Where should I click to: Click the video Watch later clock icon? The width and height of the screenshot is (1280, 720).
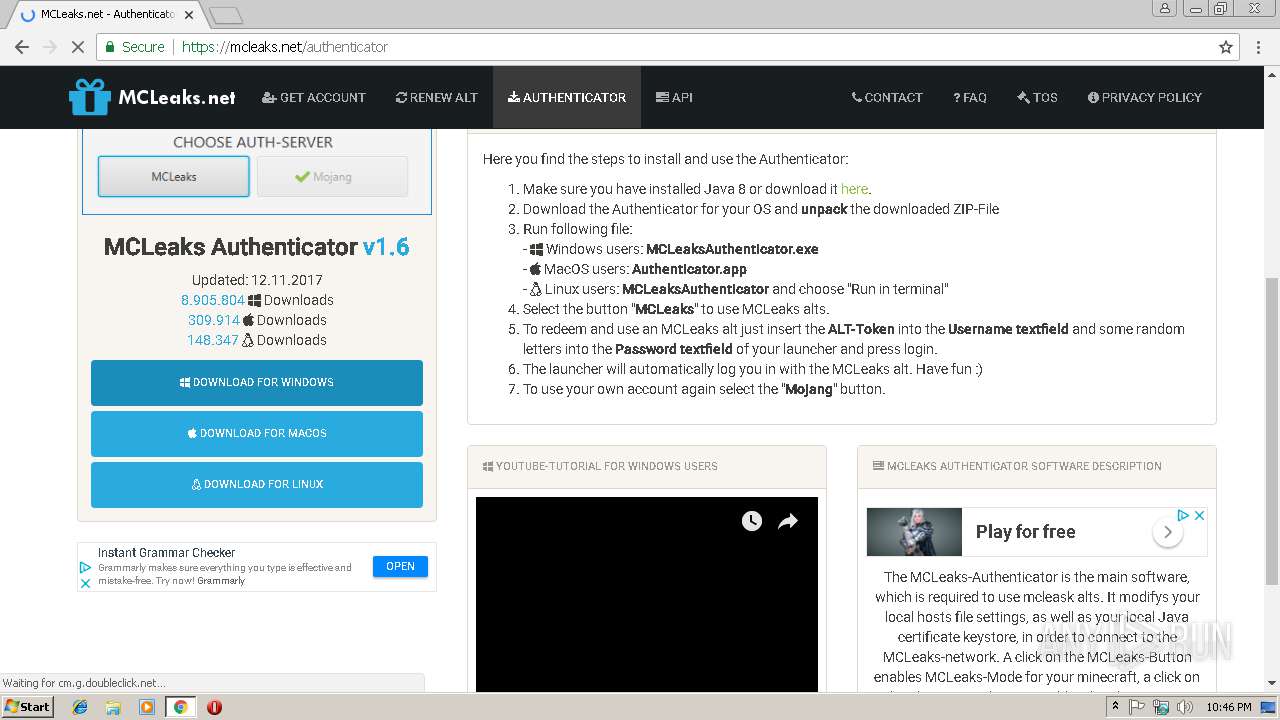tap(752, 521)
